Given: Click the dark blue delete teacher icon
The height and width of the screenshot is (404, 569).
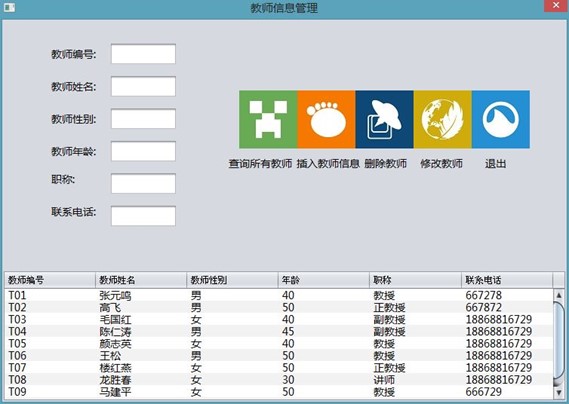Looking at the screenshot, I should (384, 119).
